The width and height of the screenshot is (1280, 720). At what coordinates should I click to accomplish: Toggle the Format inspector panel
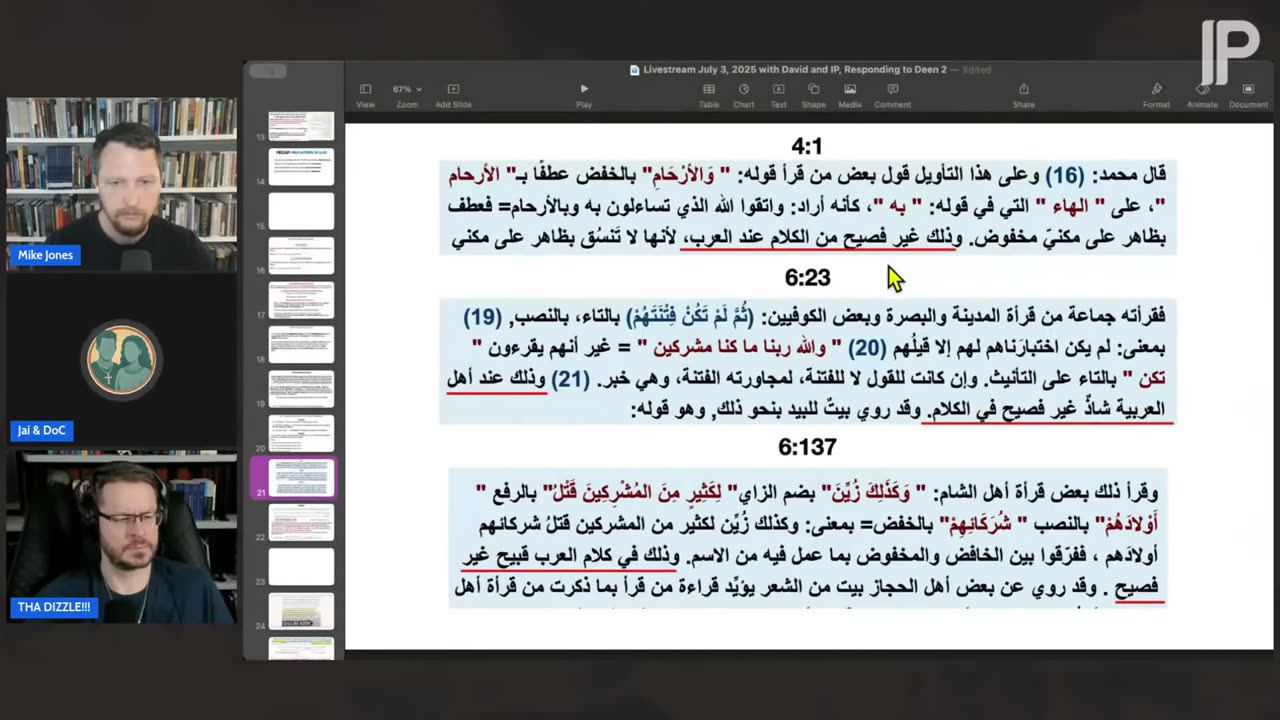point(1156,90)
